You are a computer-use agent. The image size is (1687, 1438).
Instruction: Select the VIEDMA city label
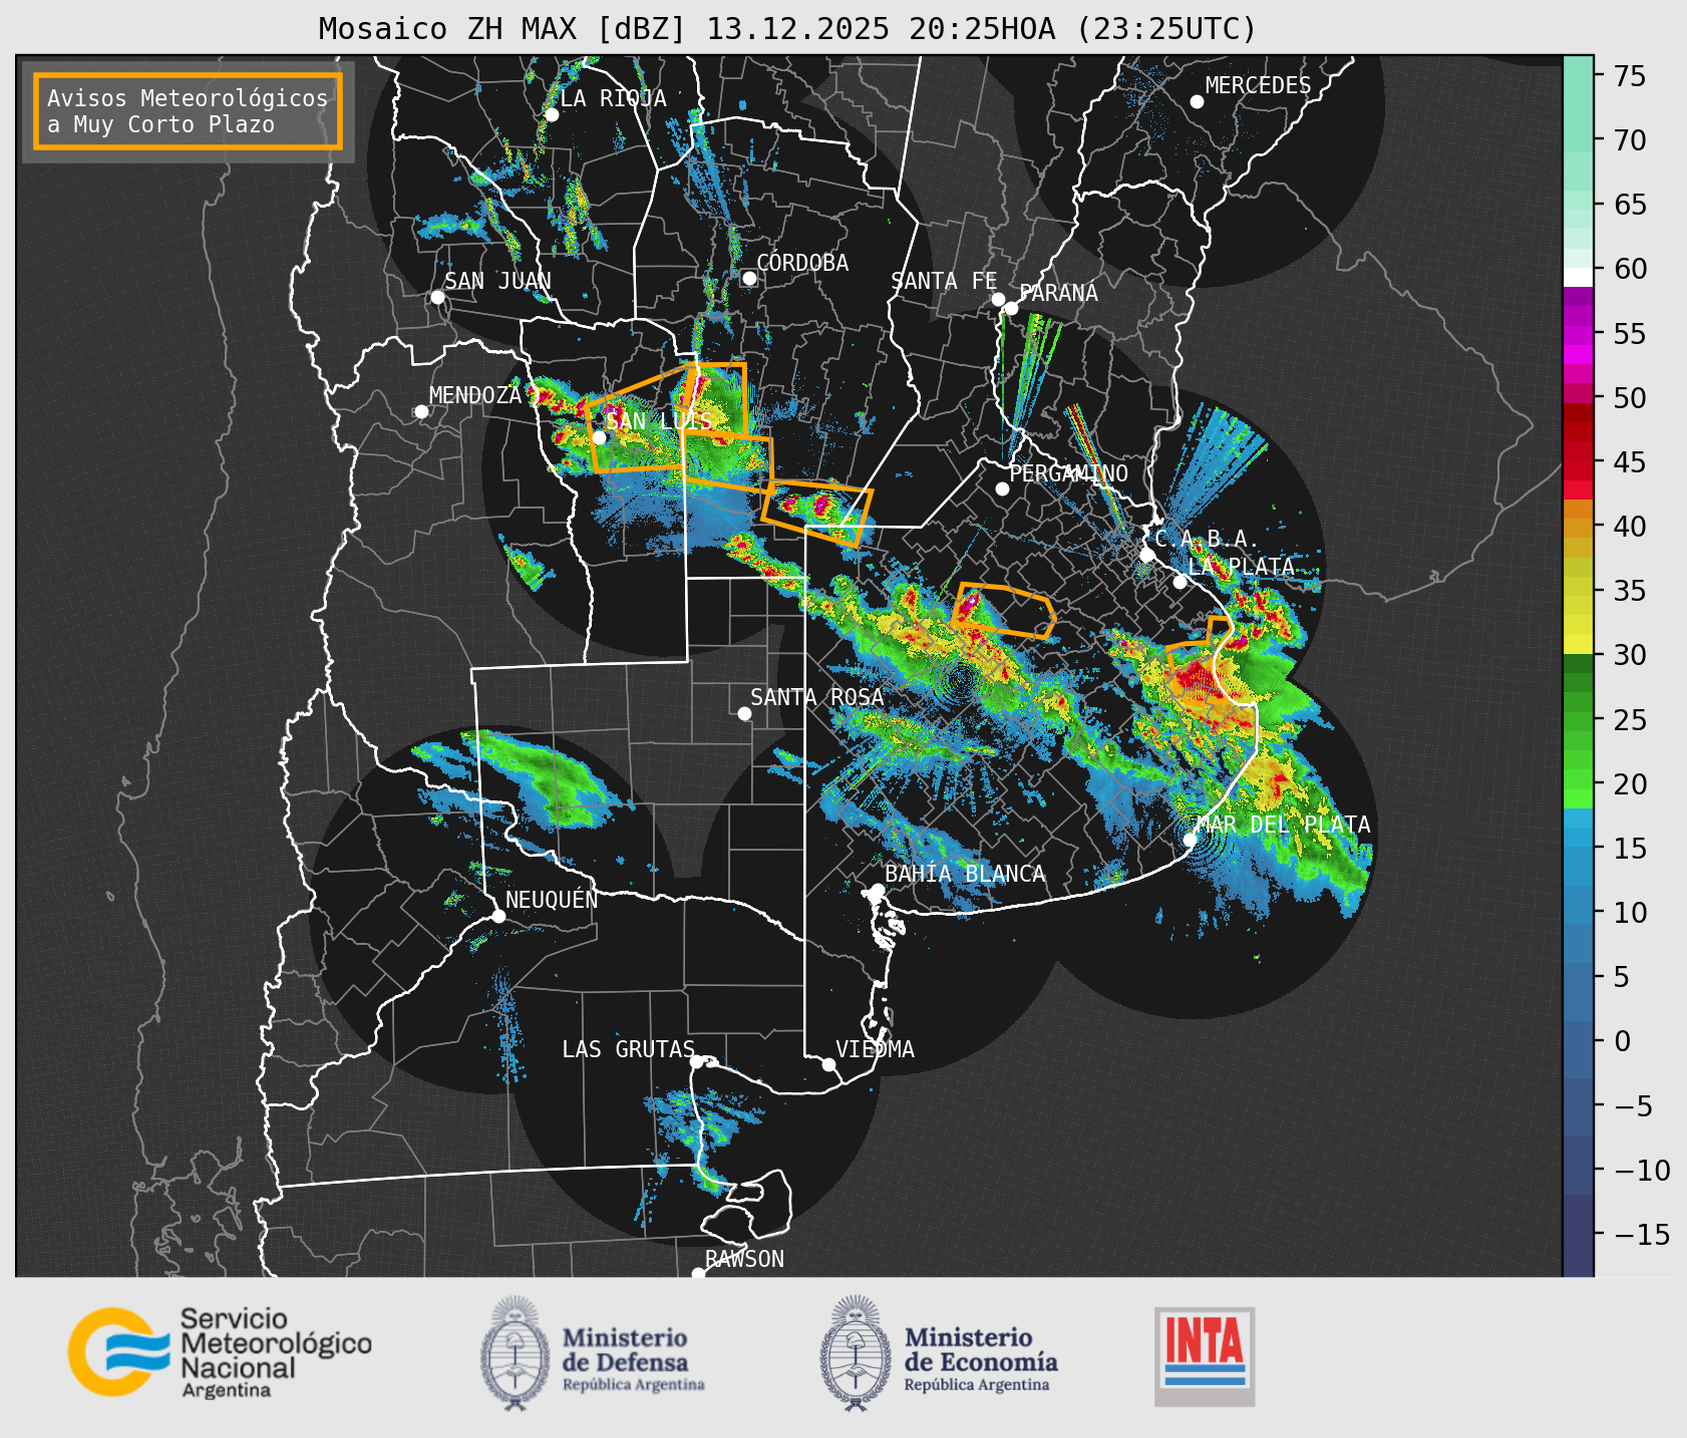coord(875,1049)
